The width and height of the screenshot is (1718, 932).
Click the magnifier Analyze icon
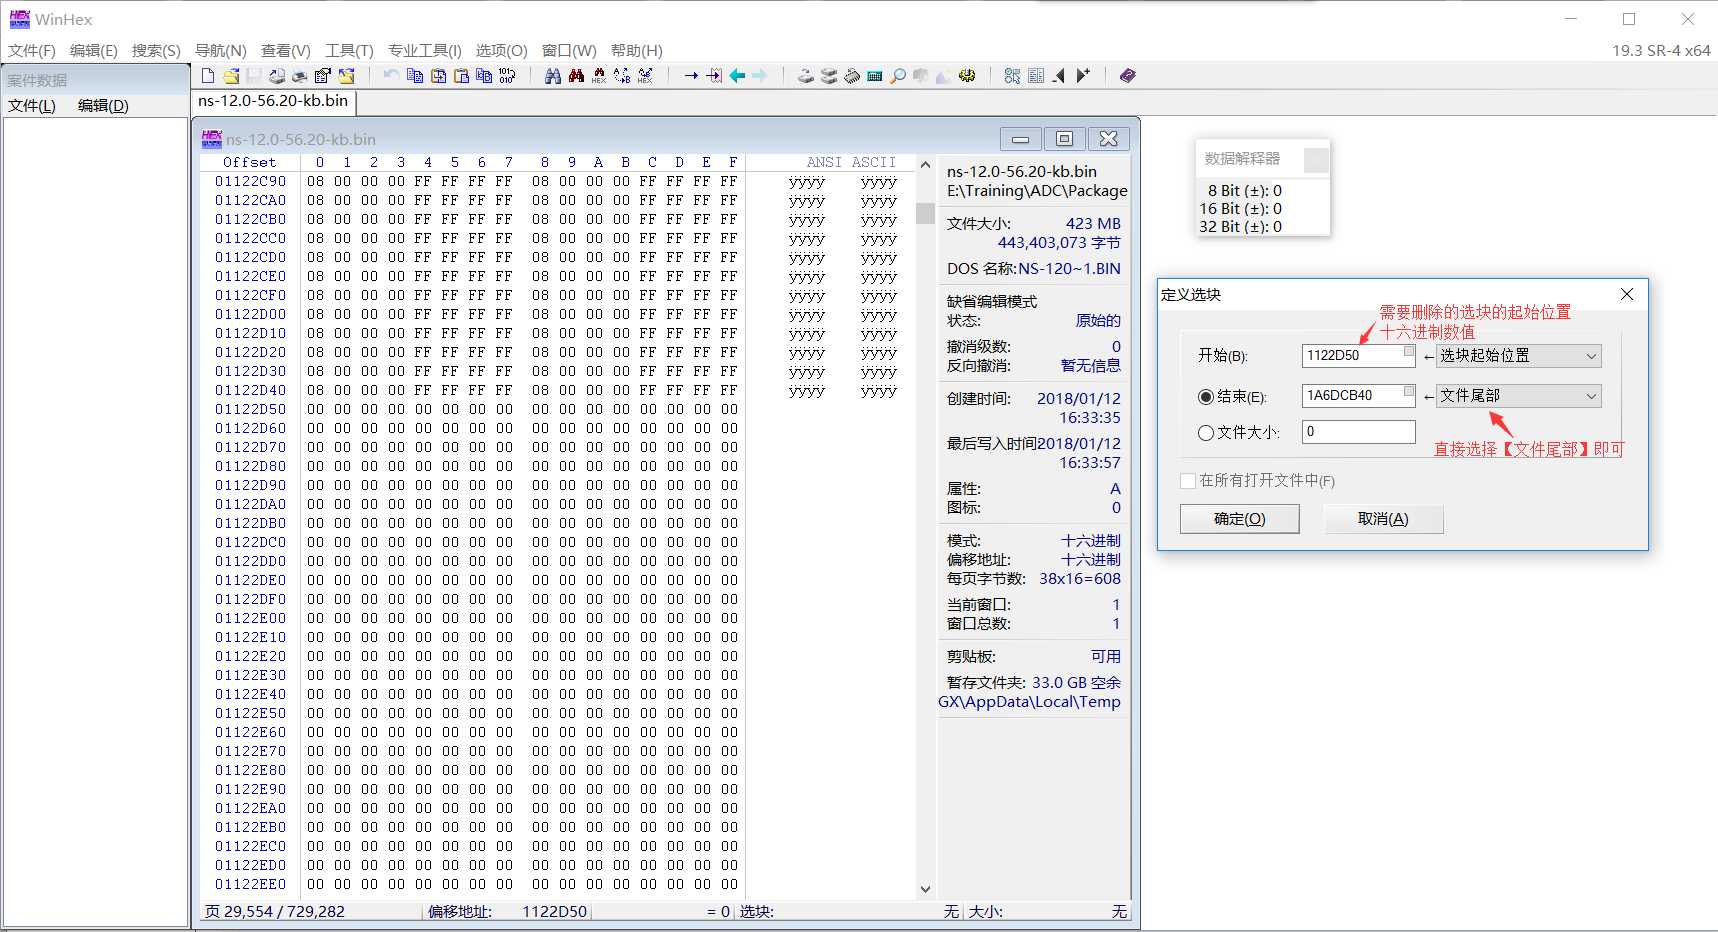click(898, 76)
